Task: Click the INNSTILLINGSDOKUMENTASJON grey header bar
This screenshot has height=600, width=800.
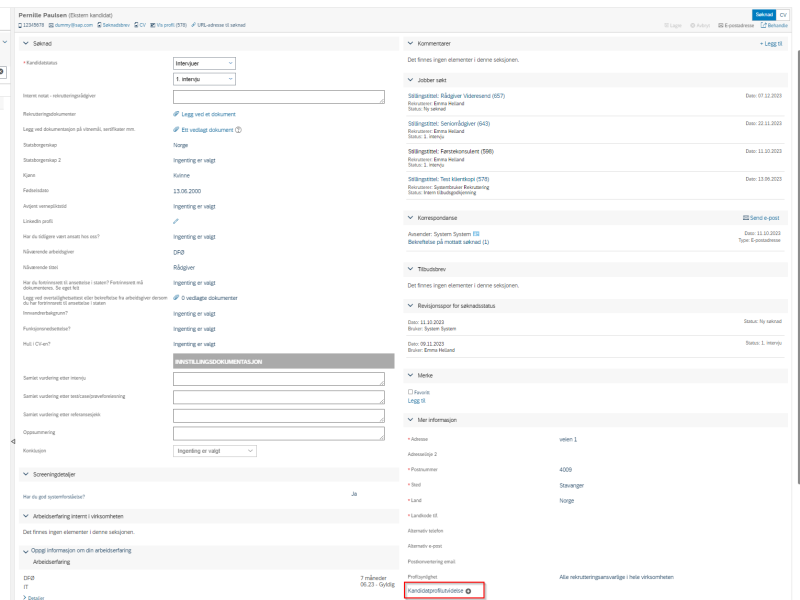Action: (x=284, y=361)
